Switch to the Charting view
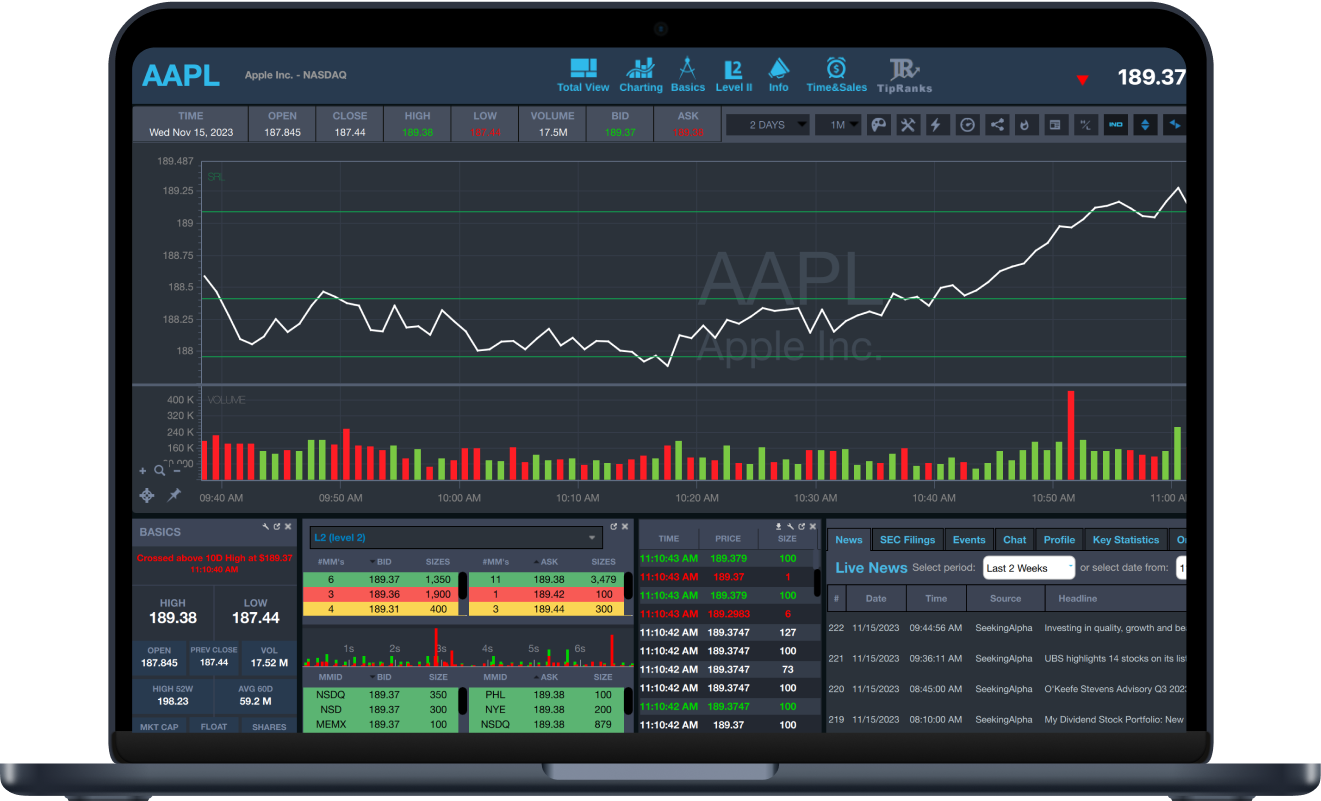This screenshot has height=801, width=1321. click(x=640, y=75)
